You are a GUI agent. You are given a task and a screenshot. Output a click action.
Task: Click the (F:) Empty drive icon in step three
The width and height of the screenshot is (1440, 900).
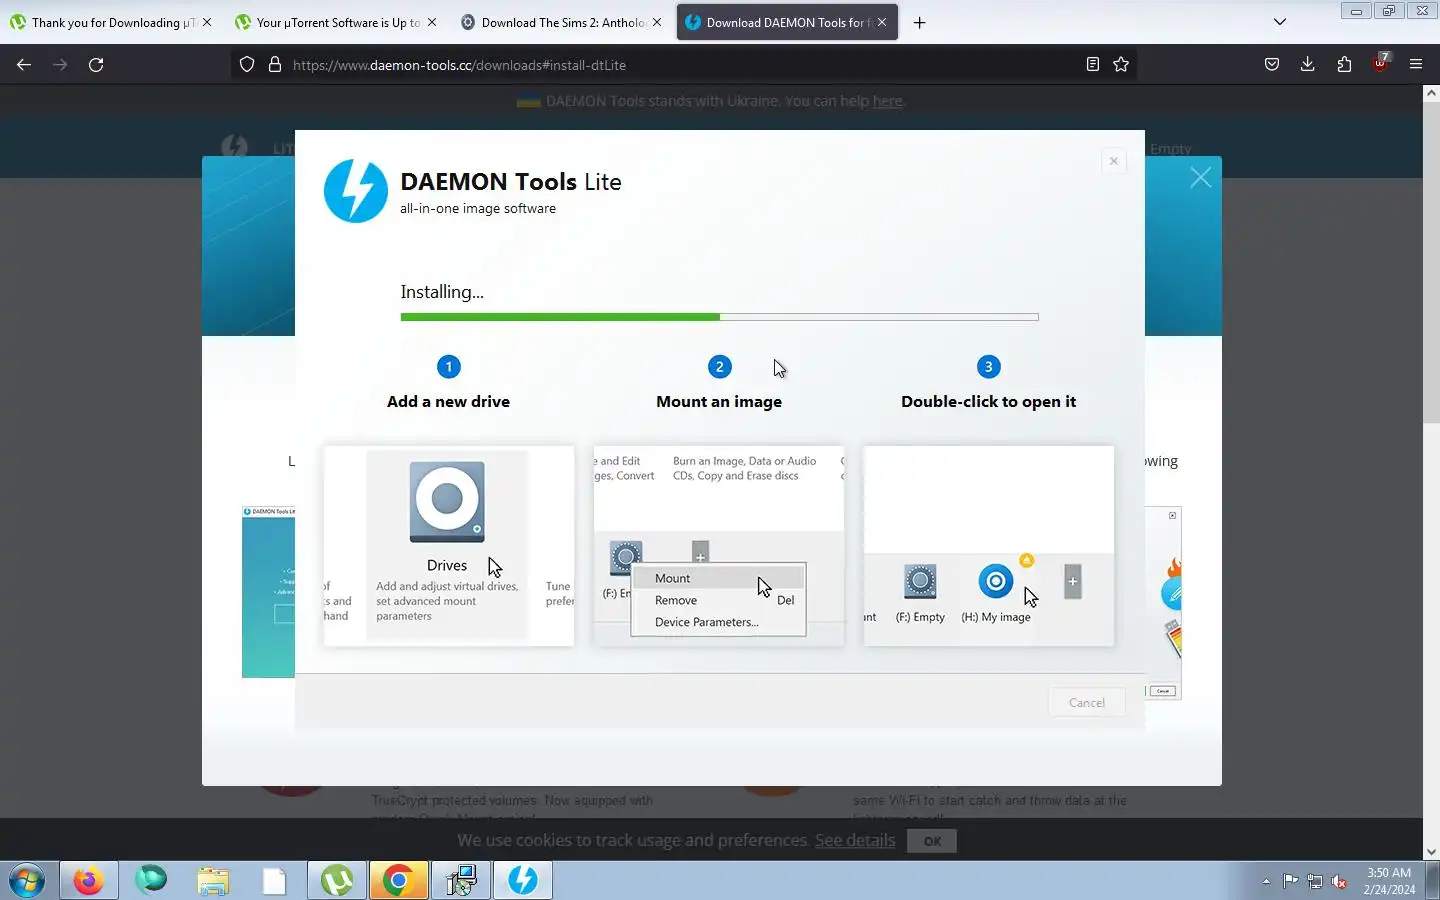click(x=920, y=582)
